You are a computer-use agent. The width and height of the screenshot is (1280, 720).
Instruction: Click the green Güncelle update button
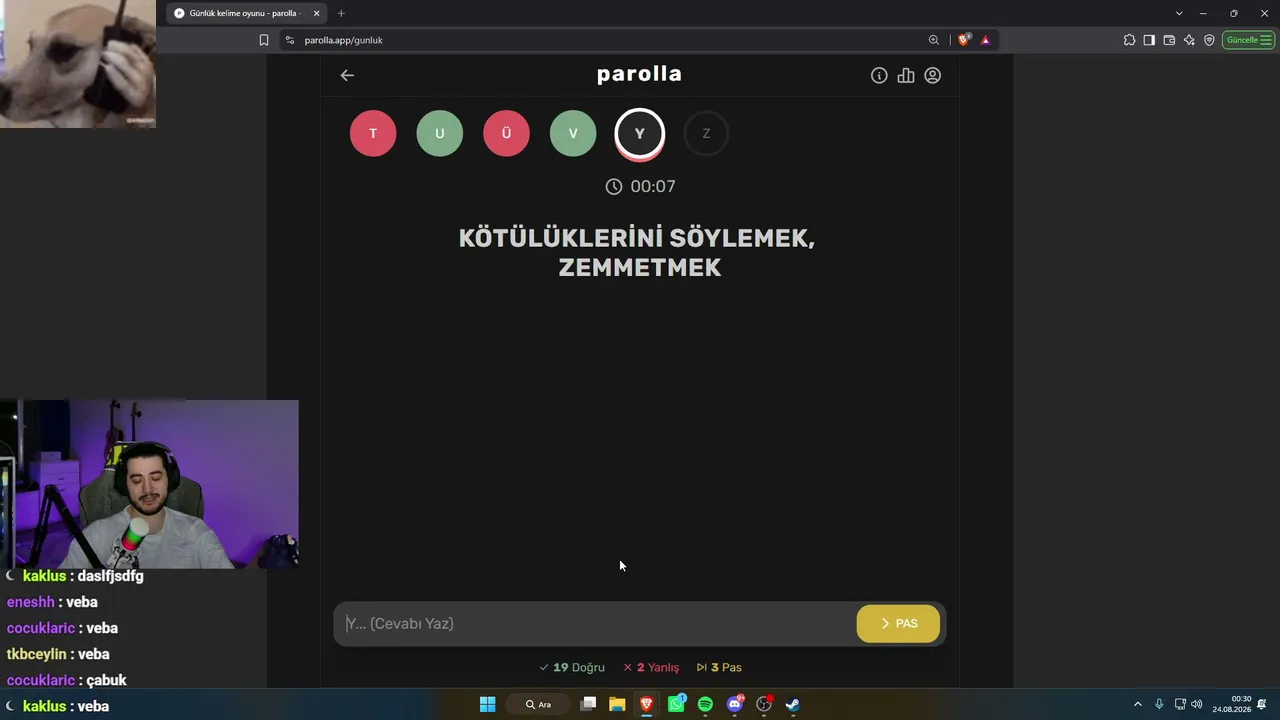(x=1248, y=40)
